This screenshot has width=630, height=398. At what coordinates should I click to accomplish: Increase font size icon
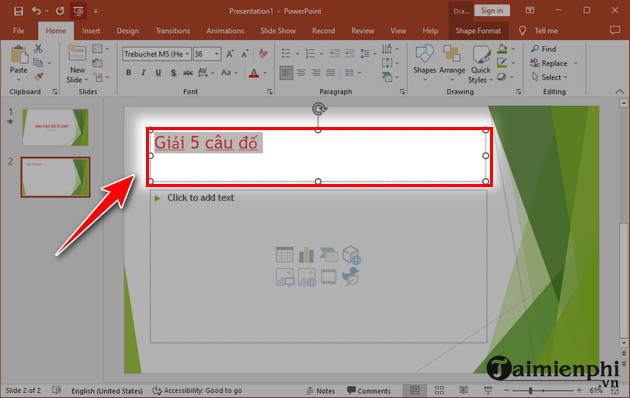pyautogui.click(x=230, y=54)
